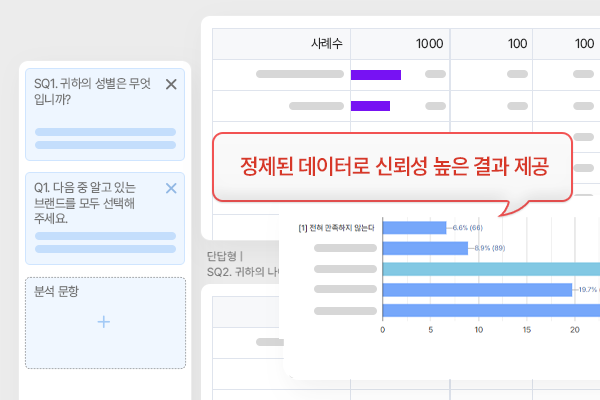Click the axis value 10 on the chart
The height and width of the screenshot is (400, 600).
pos(479,330)
